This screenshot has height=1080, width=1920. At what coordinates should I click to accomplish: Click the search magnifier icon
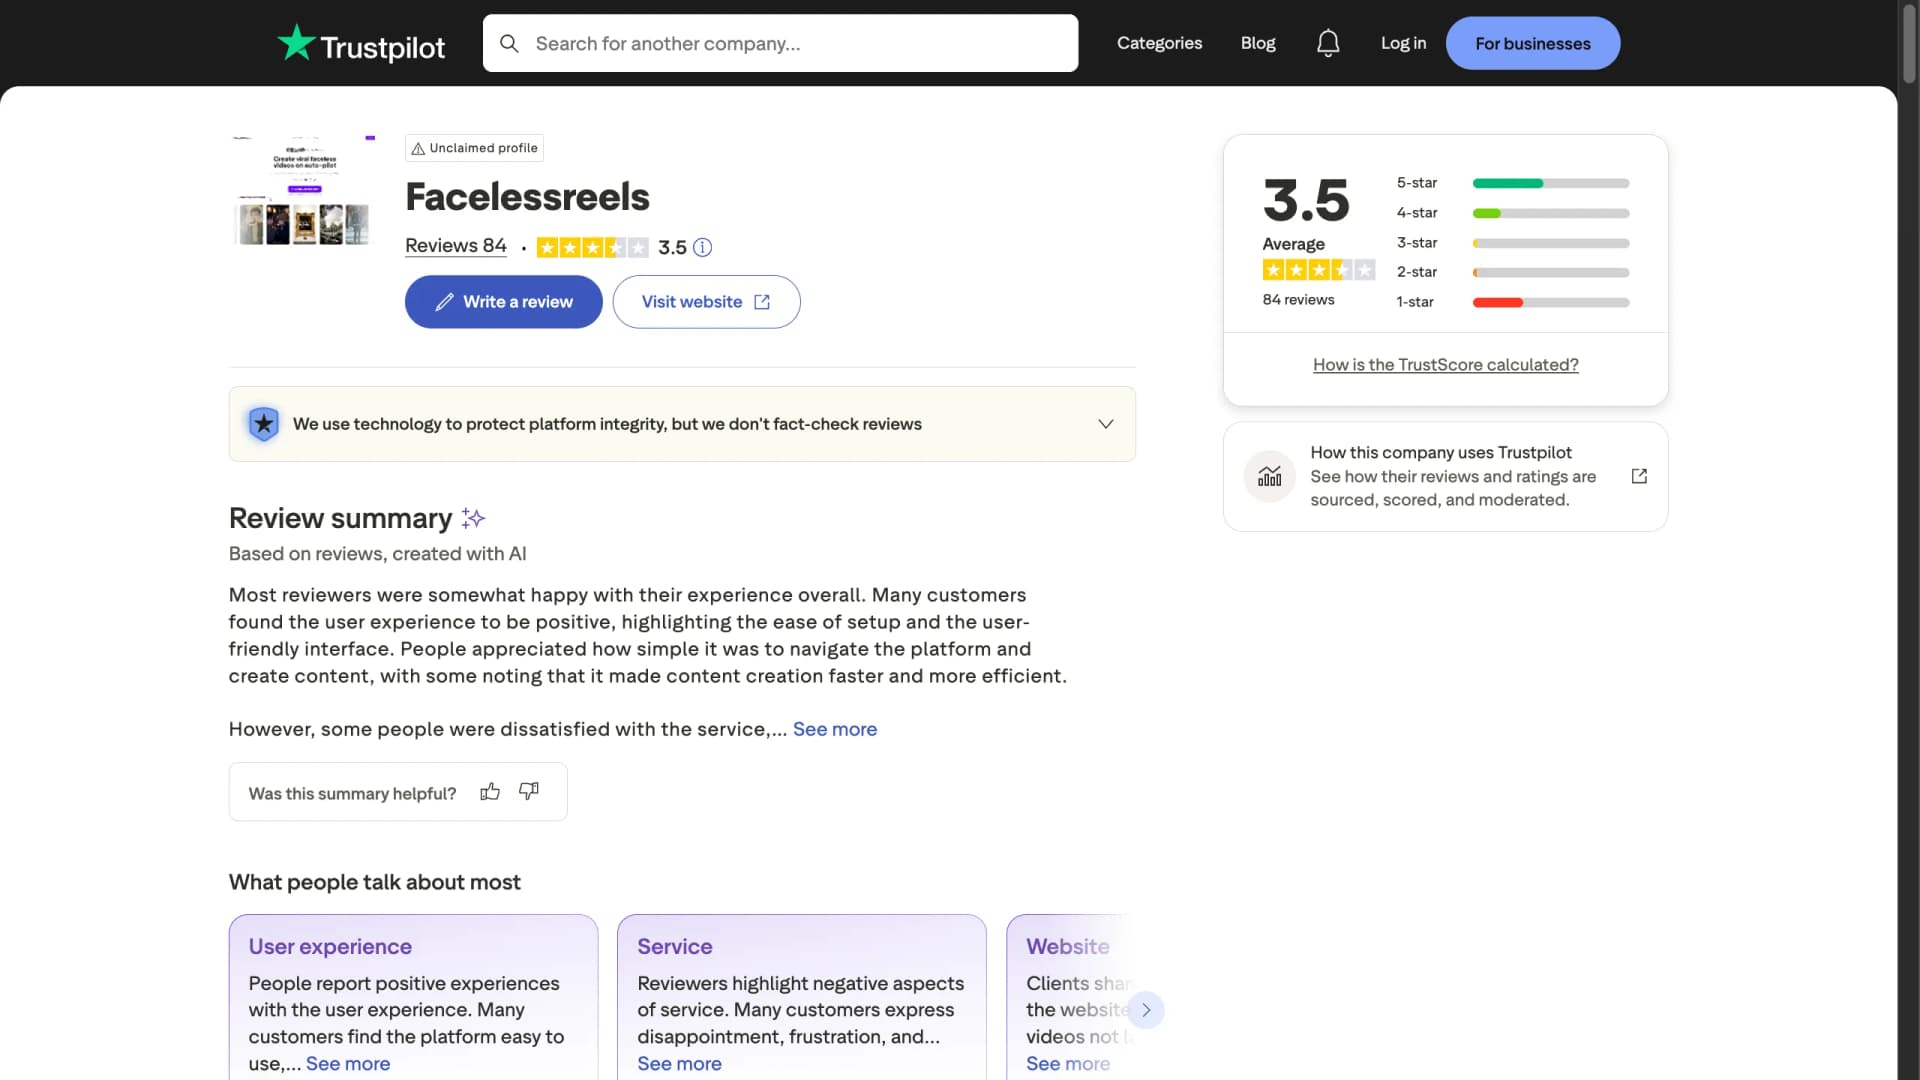(509, 43)
